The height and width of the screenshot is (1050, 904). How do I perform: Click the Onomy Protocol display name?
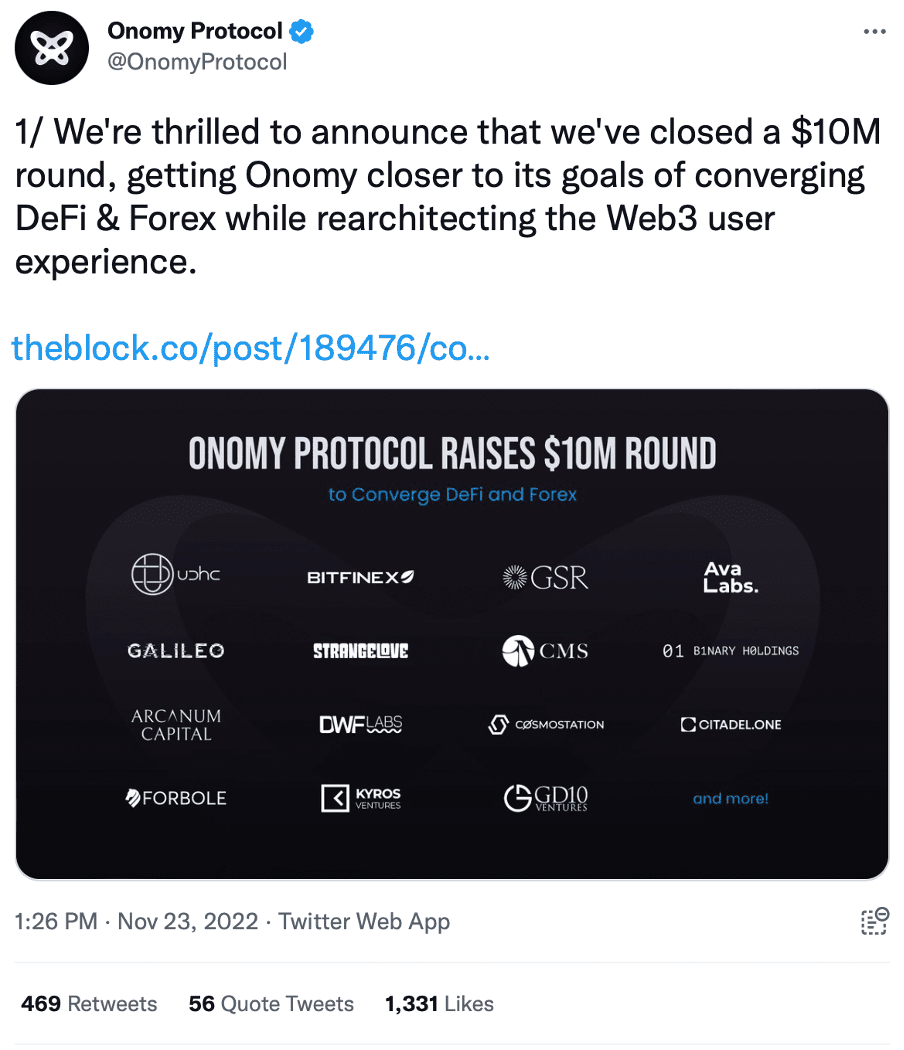[195, 31]
